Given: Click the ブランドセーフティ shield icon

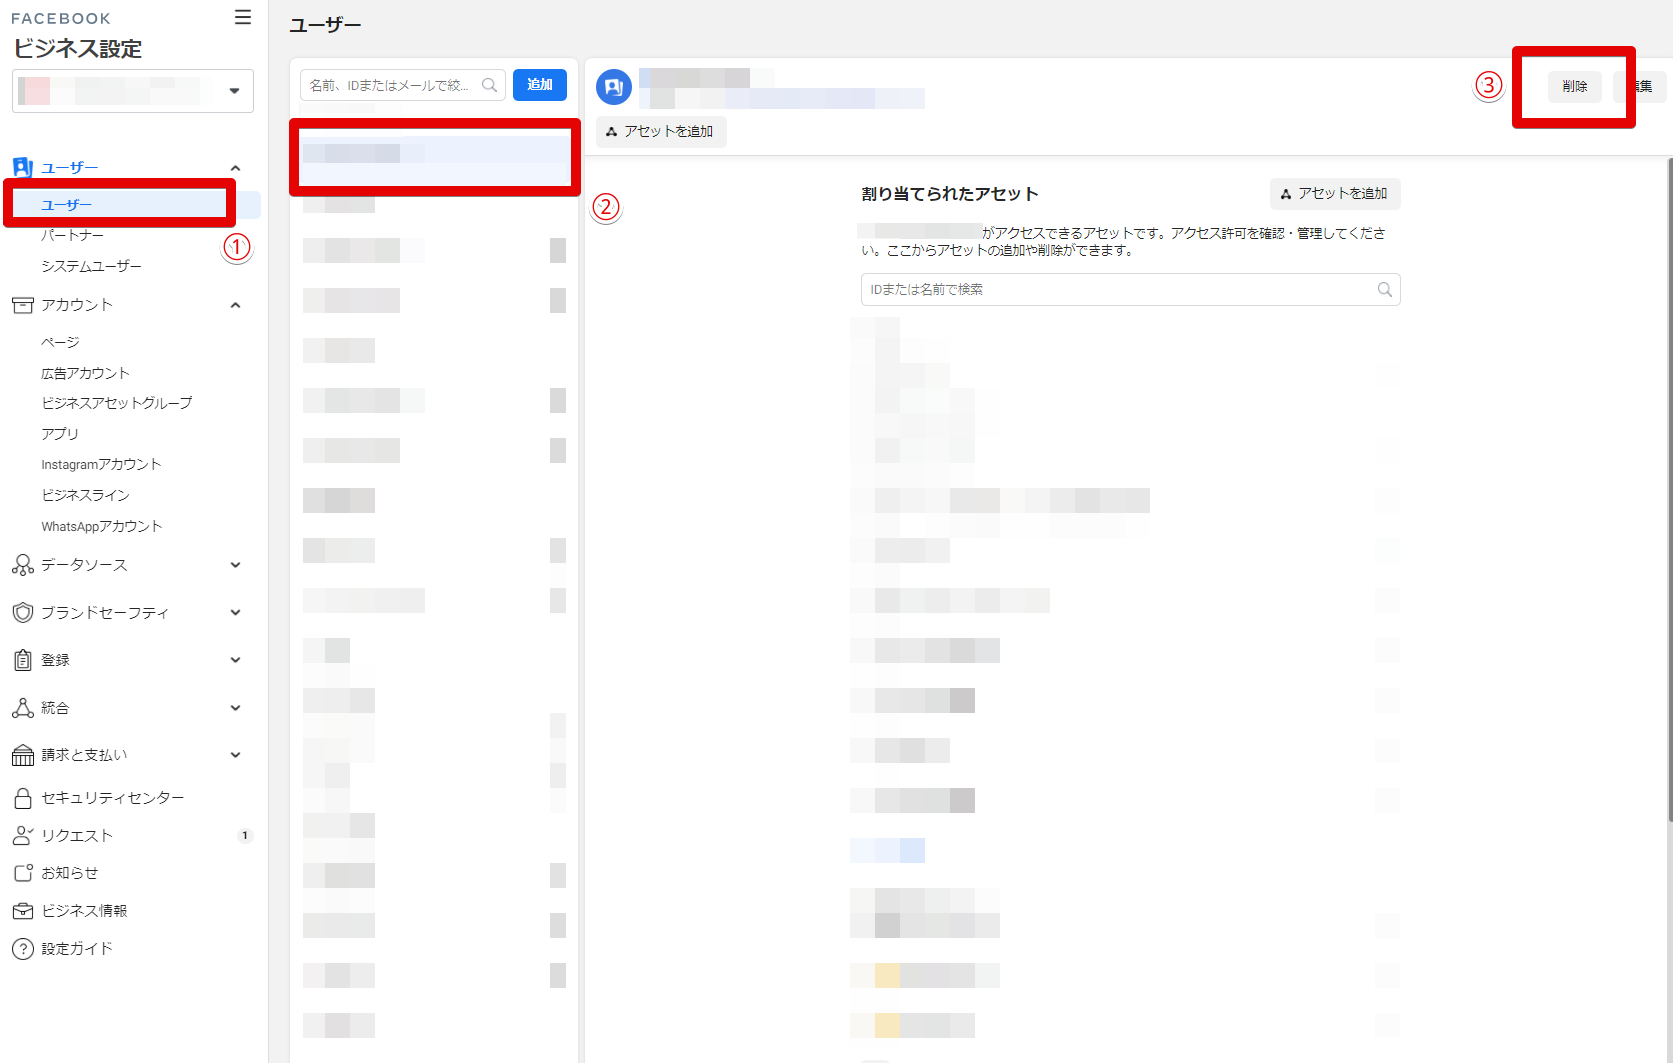Looking at the screenshot, I should (22, 612).
